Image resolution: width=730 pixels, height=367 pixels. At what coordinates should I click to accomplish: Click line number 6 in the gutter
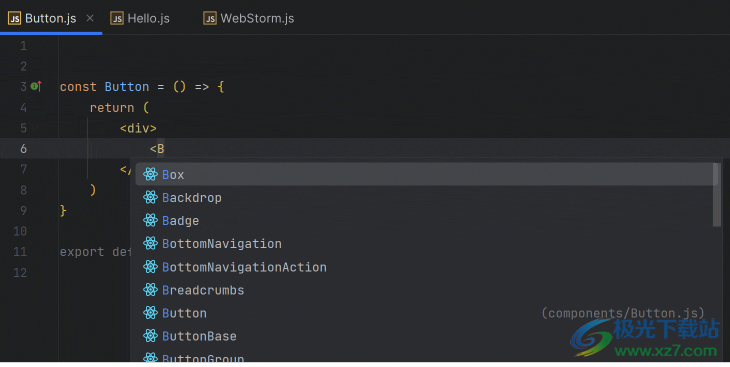23,149
